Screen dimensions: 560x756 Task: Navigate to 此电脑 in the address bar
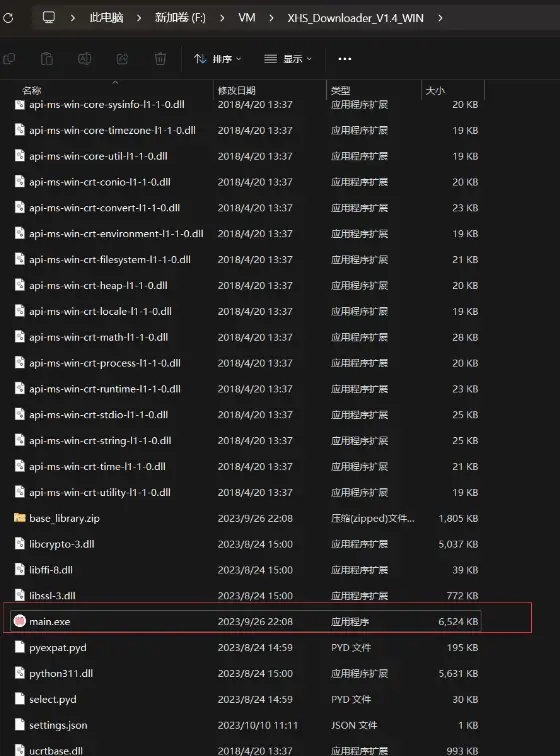point(106,18)
